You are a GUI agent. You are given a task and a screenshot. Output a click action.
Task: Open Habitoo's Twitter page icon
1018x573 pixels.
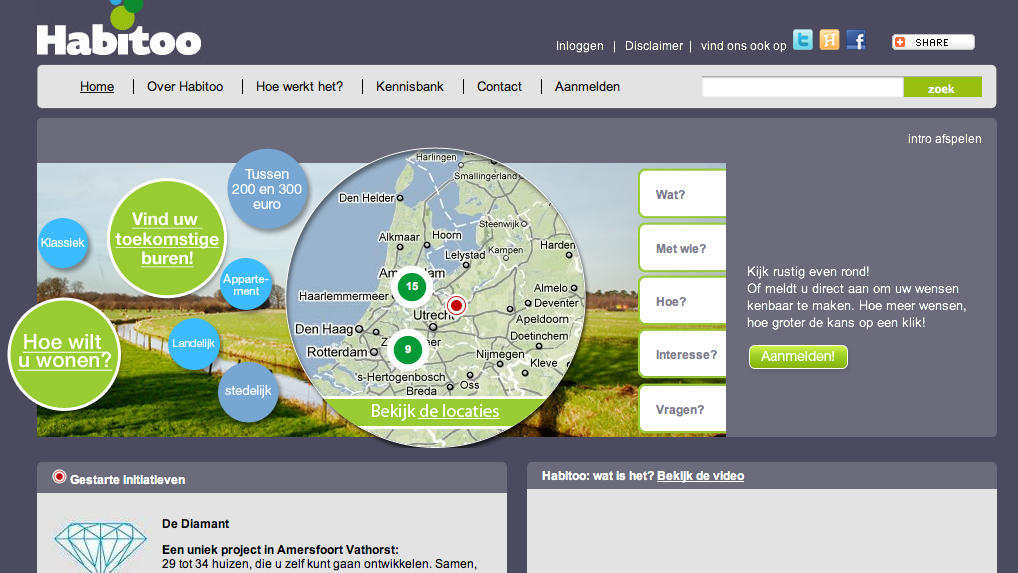click(x=802, y=40)
